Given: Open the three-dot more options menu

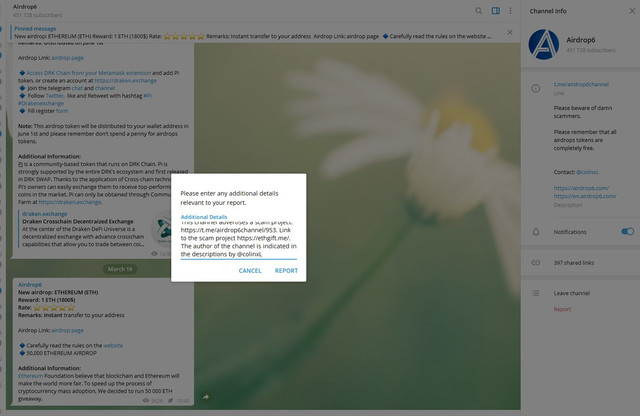Looking at the screenshot, I should 510,11.
